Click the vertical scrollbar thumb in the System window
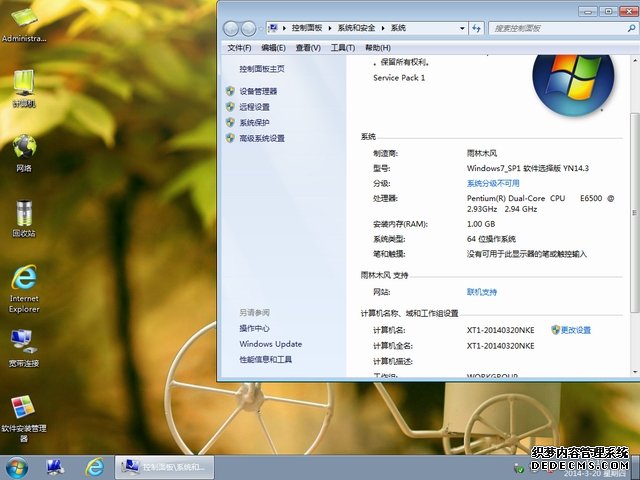Screen dimensions: 640x480 click(x=635, y=212)
